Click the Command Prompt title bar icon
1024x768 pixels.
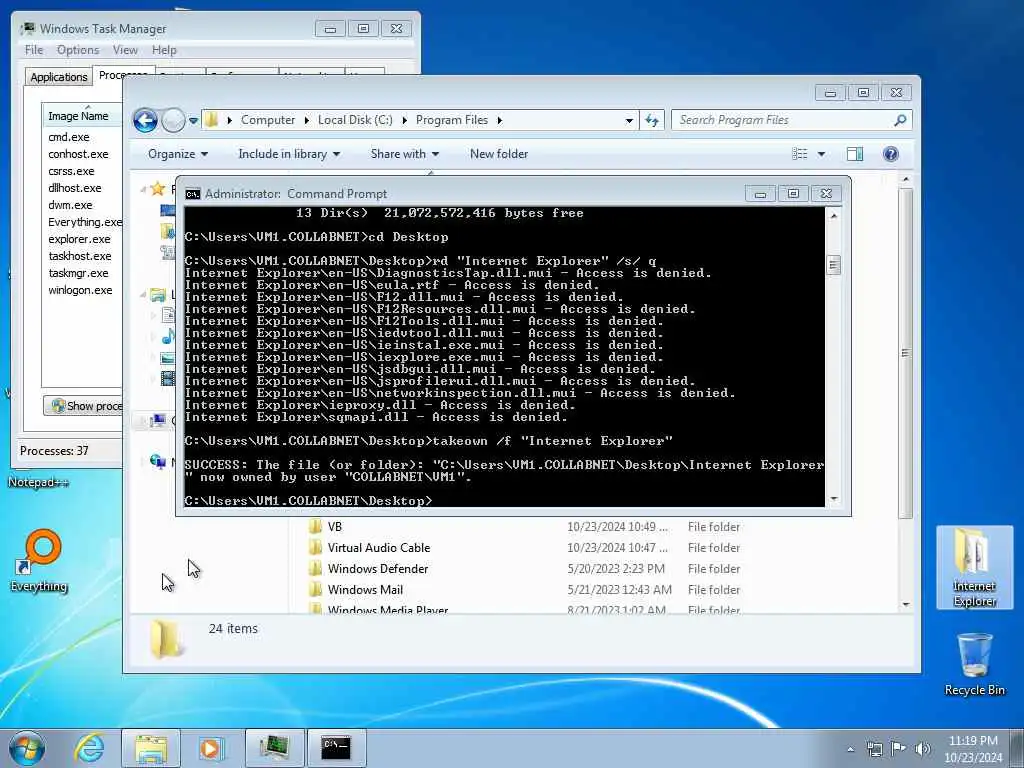193,194
